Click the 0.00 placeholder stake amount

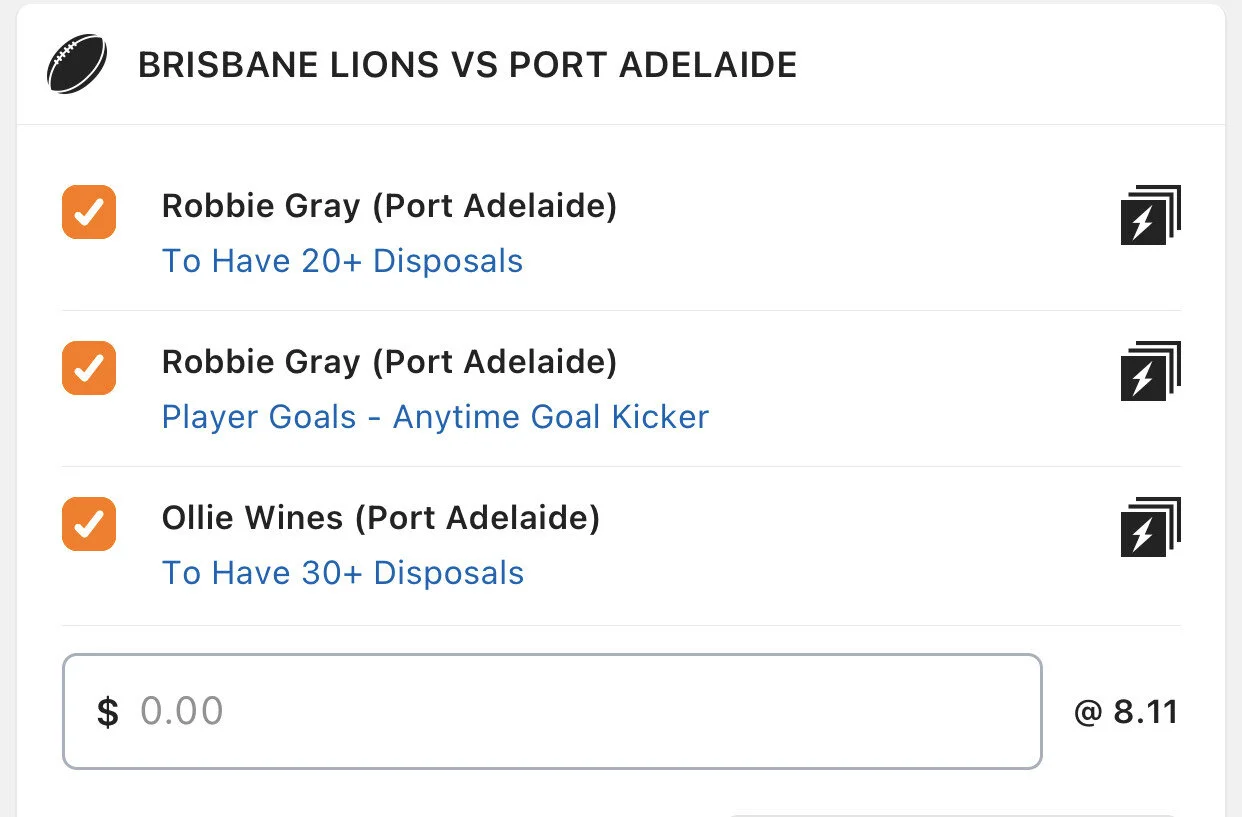(x=181, y=712)
